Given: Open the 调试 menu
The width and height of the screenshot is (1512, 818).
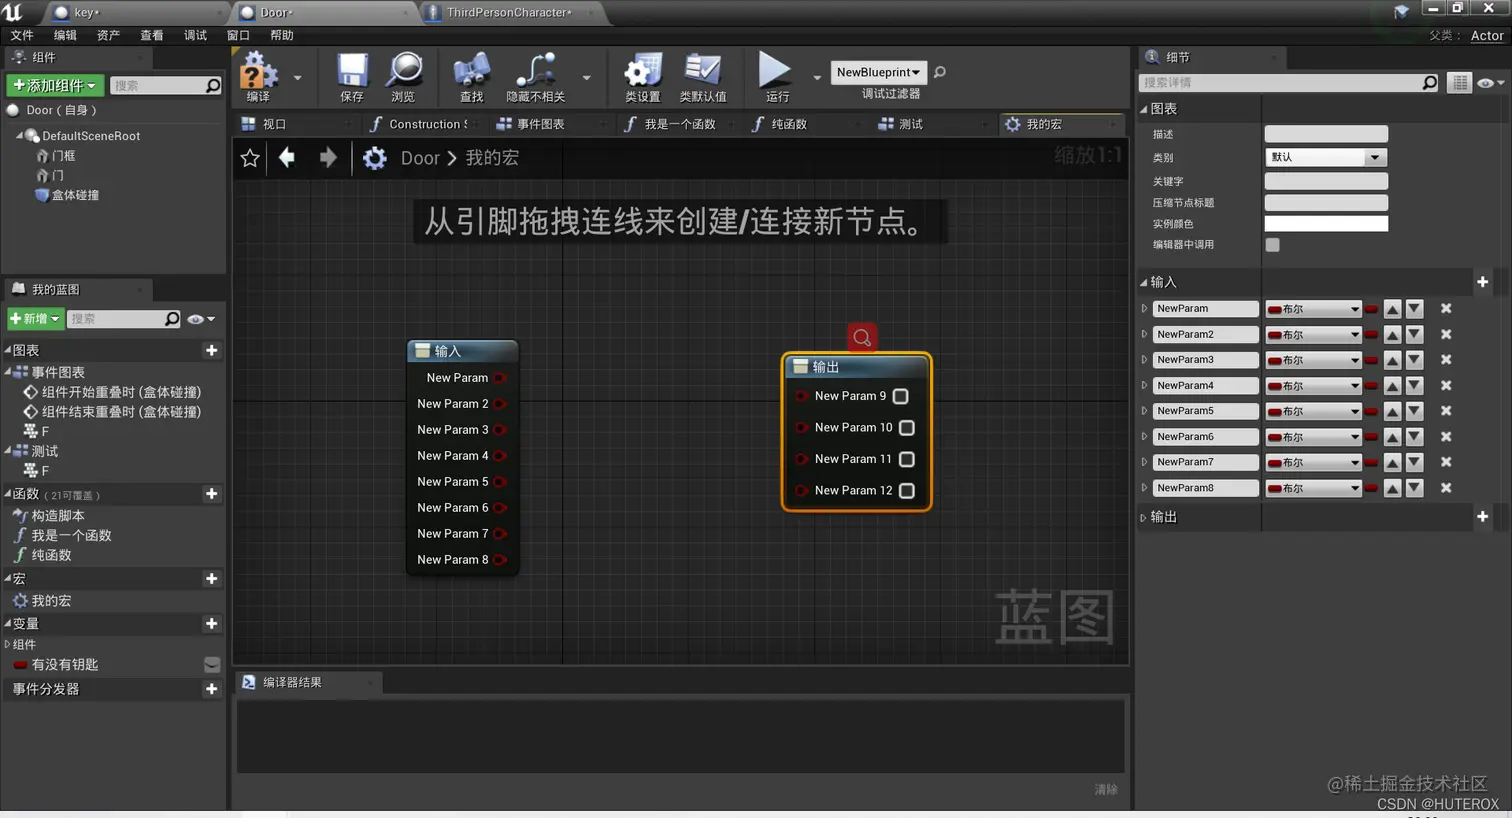Looking at the screenshot, I should click(195, 35).
